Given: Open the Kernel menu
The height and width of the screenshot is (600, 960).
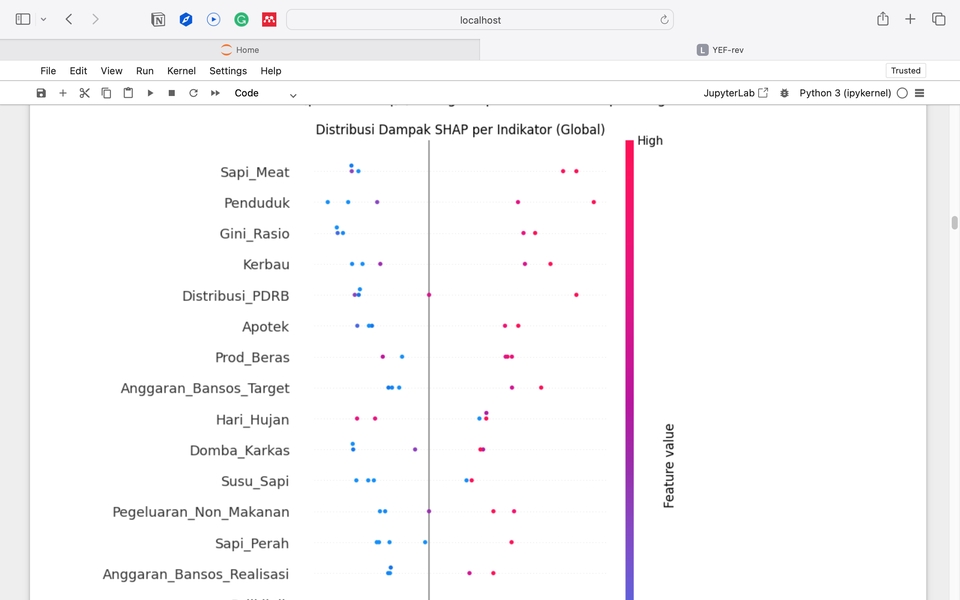Looking at the screenshot, I should tap(181, 71).
